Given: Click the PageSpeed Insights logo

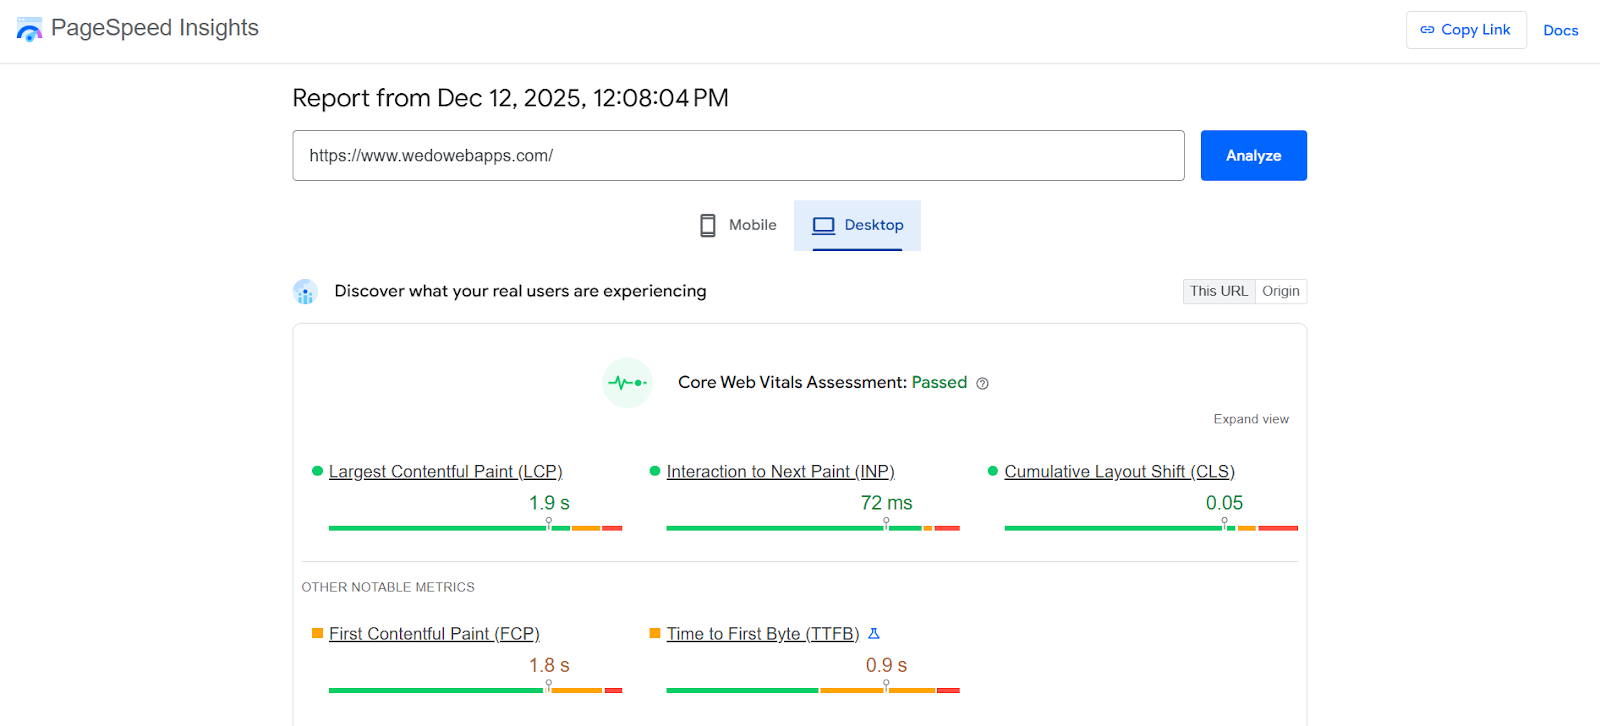Looking at the screenshot, I should point(30,29).
